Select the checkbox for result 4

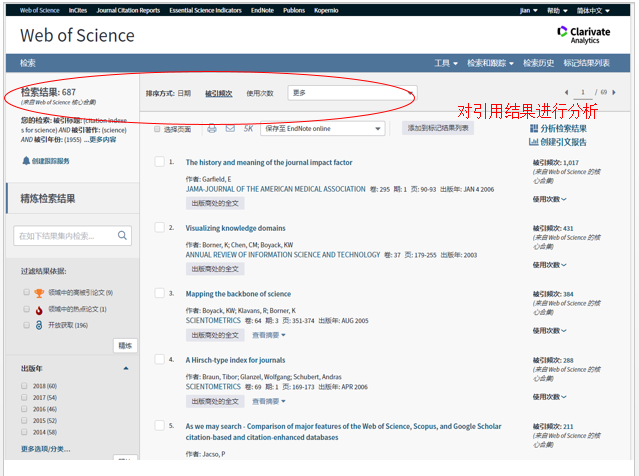[159, 359]
